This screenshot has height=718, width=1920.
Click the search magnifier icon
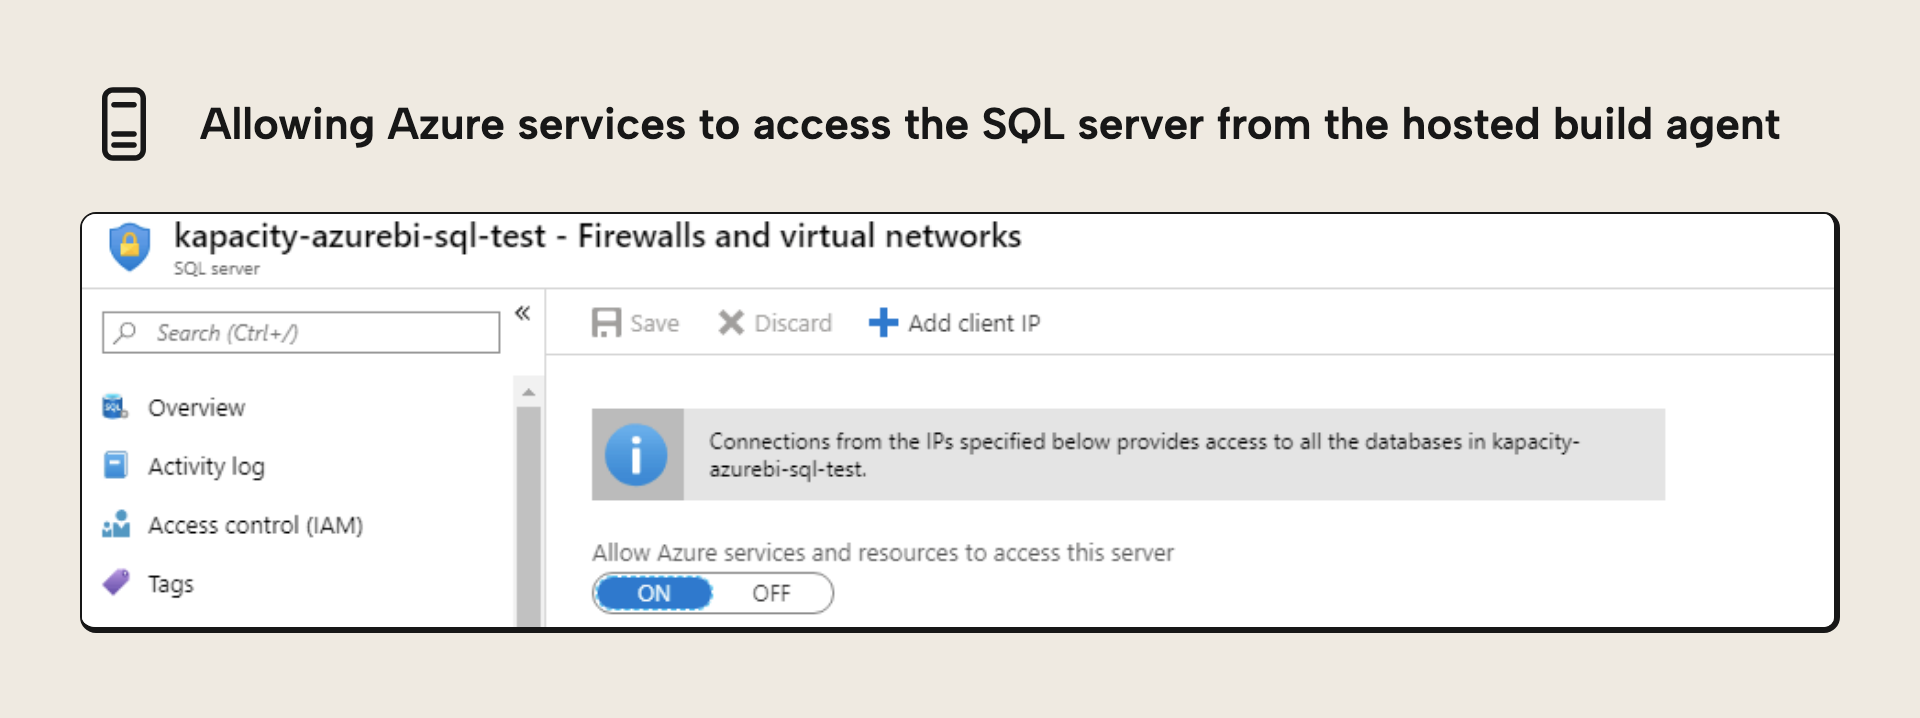tap(126, 332)
